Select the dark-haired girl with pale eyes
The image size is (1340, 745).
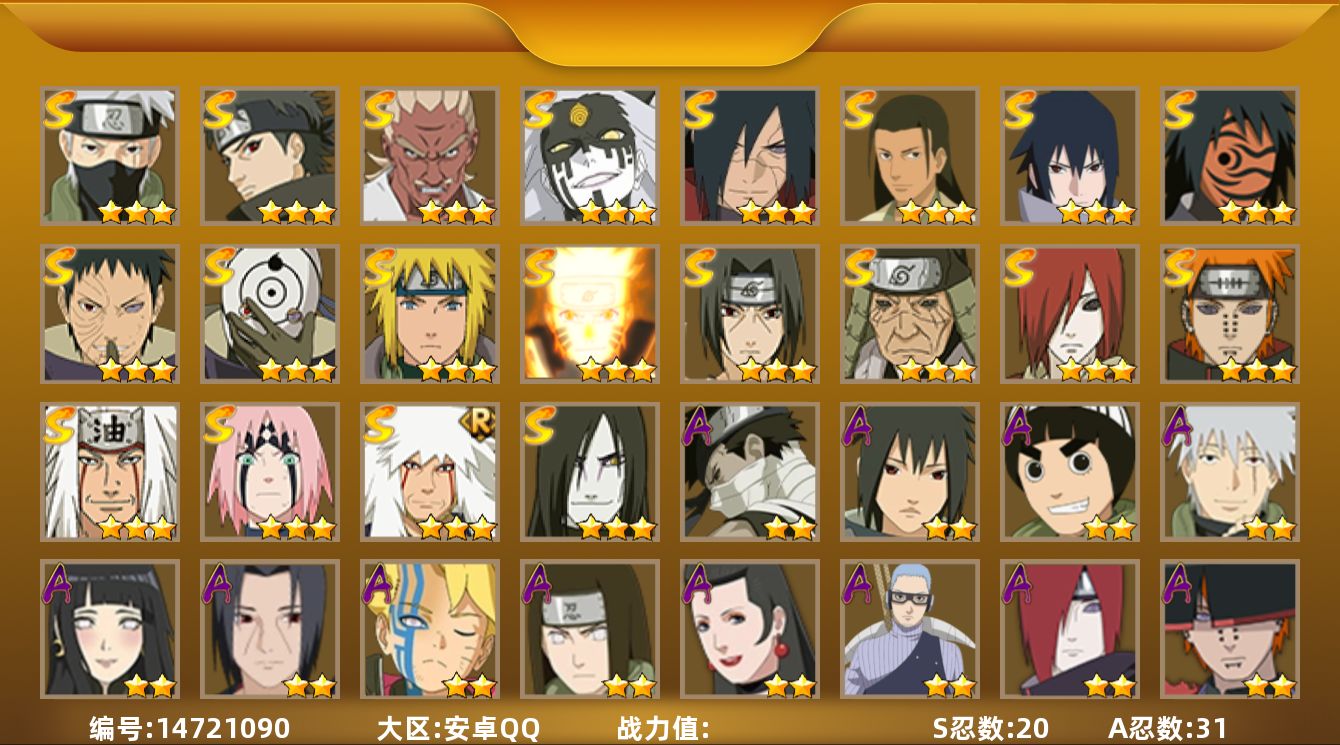[x=110, y=629]
